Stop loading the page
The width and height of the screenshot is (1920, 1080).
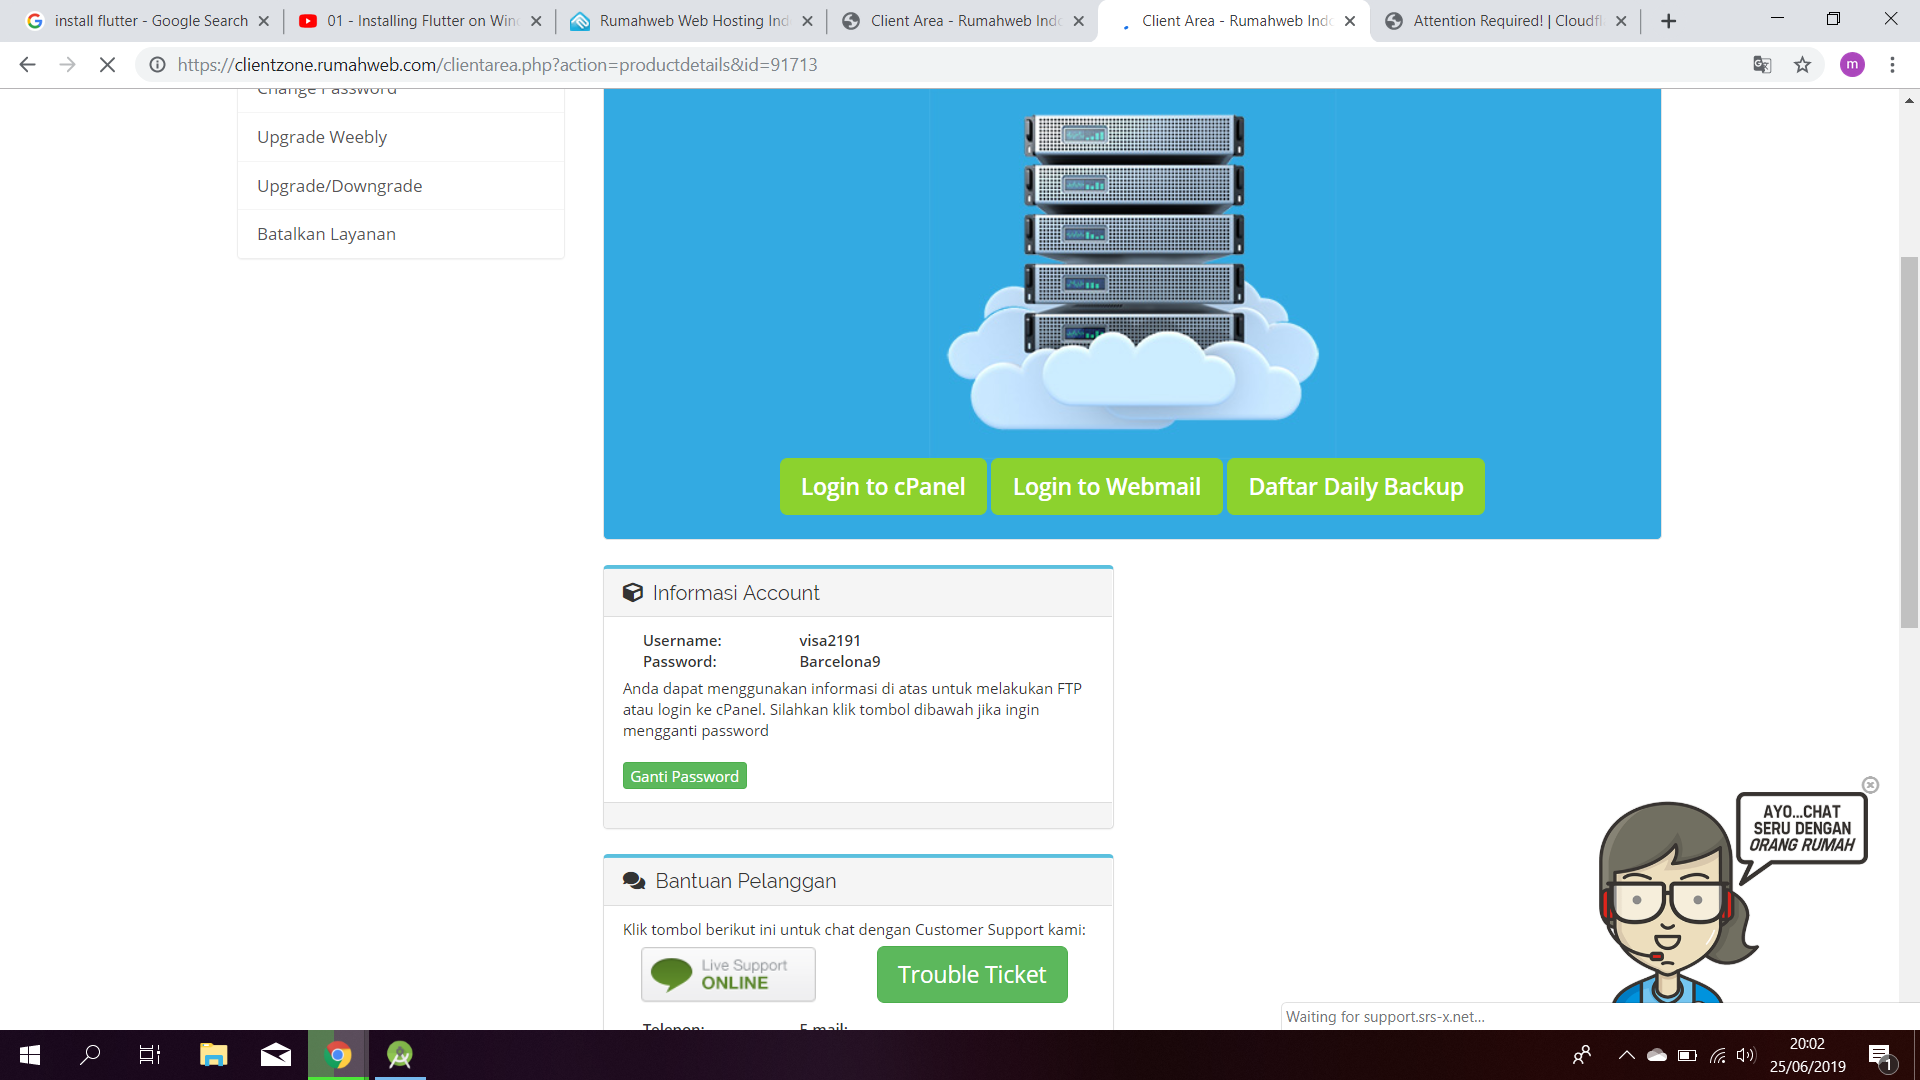tap(107, 65)
